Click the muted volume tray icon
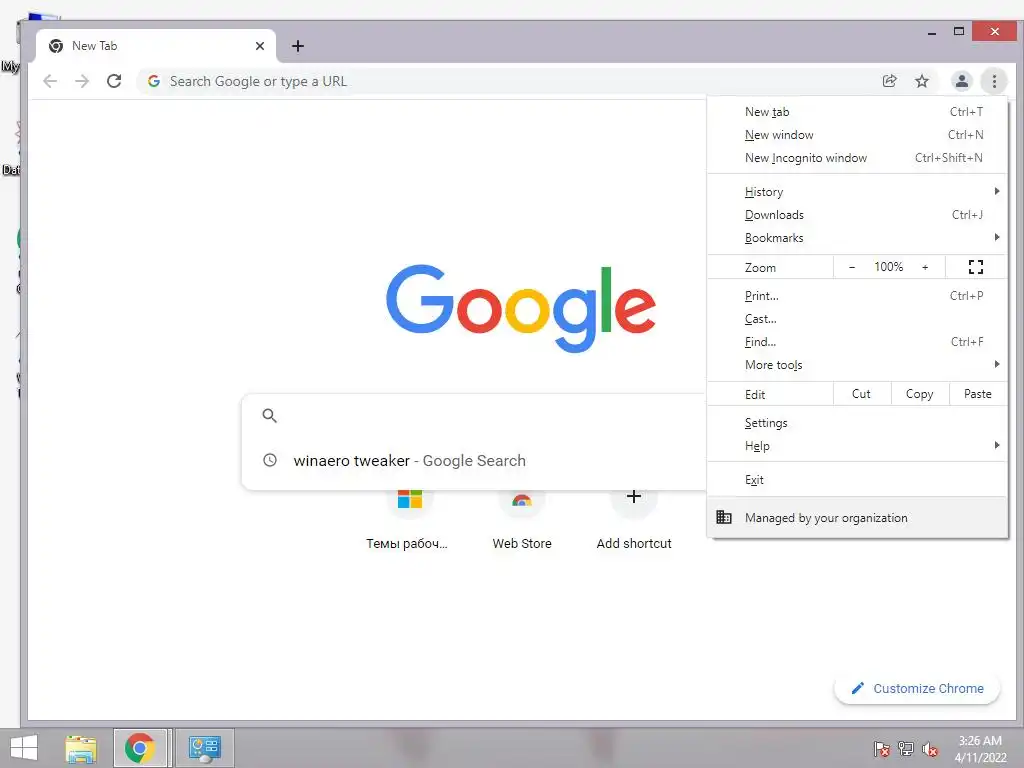 930,748
